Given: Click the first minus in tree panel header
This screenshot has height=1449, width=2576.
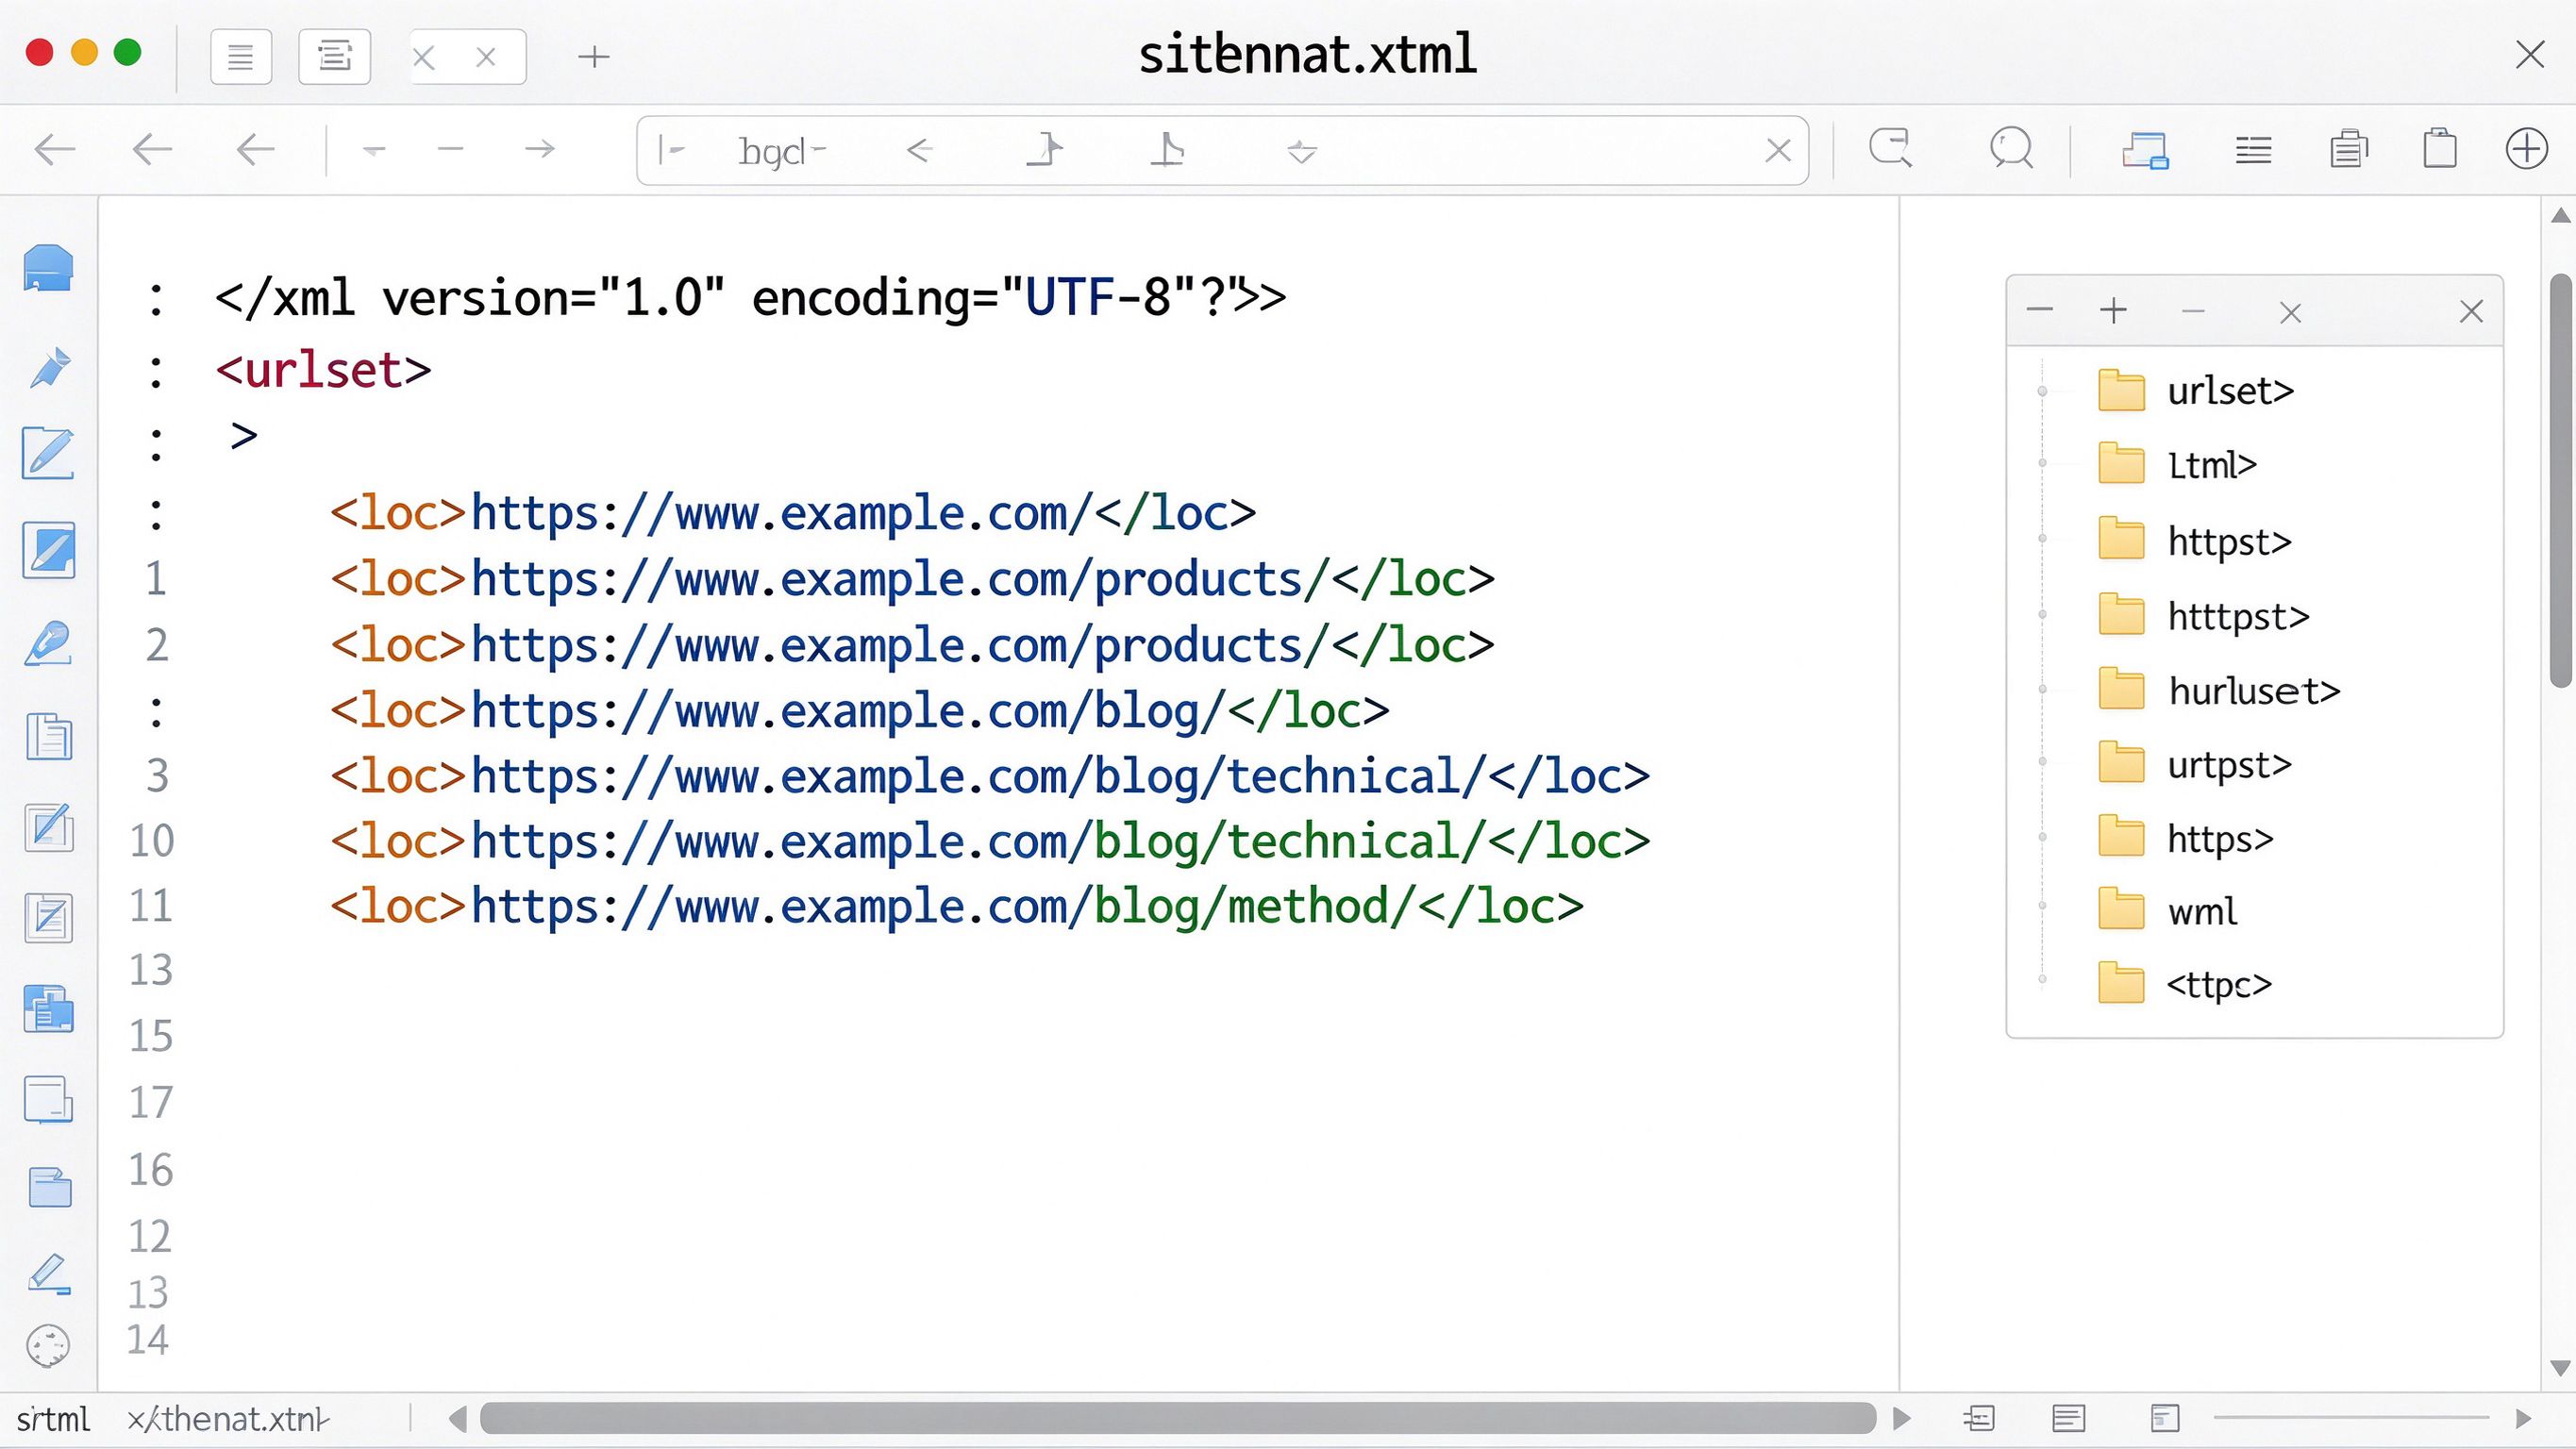Looking at the screenshot, I should point(2040,310).
